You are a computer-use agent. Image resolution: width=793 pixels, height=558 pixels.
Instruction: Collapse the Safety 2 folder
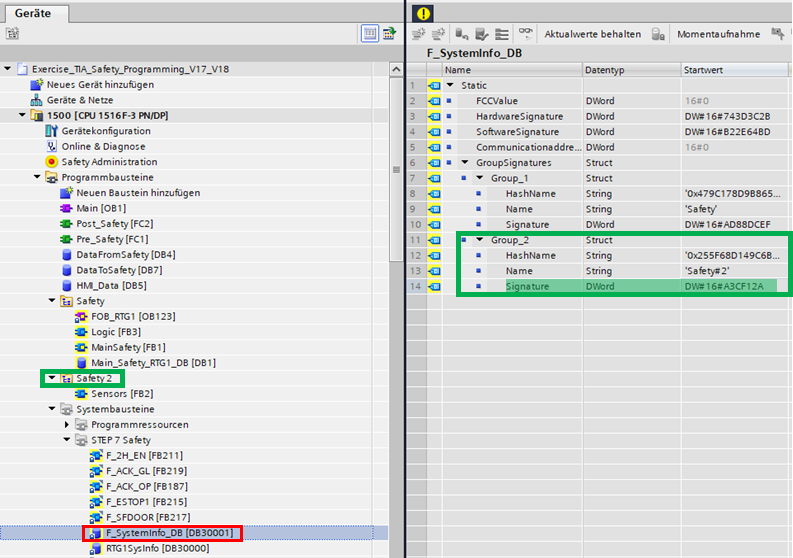click(52, 378)
